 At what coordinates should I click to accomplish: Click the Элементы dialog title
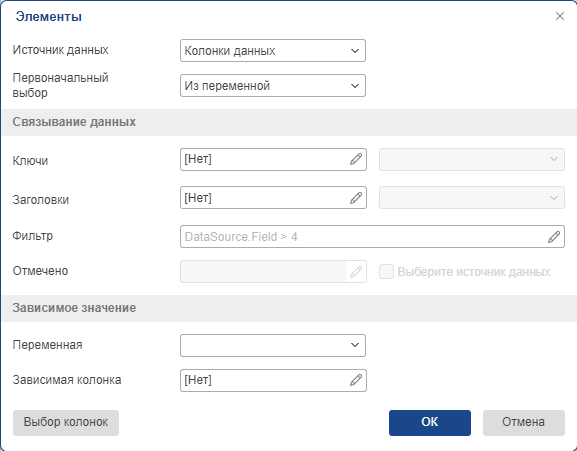click(x=49, y=17)
